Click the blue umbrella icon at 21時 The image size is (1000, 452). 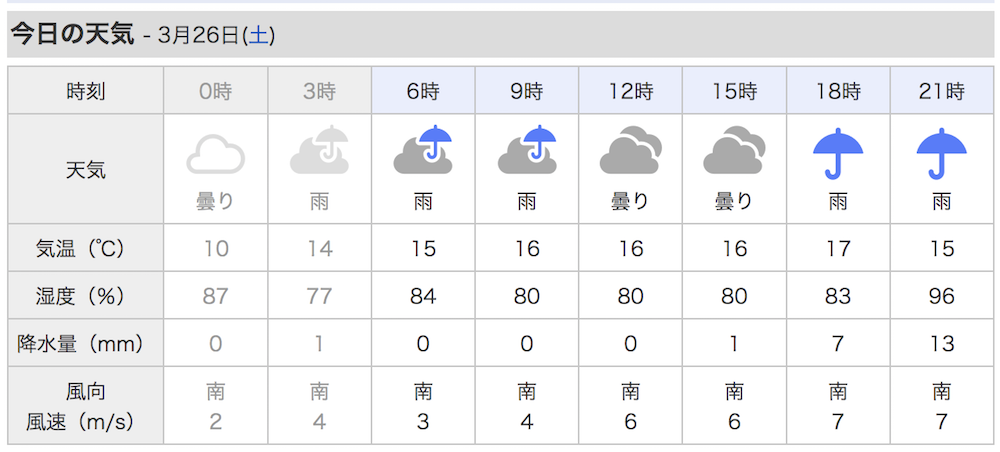click(942, 153)
